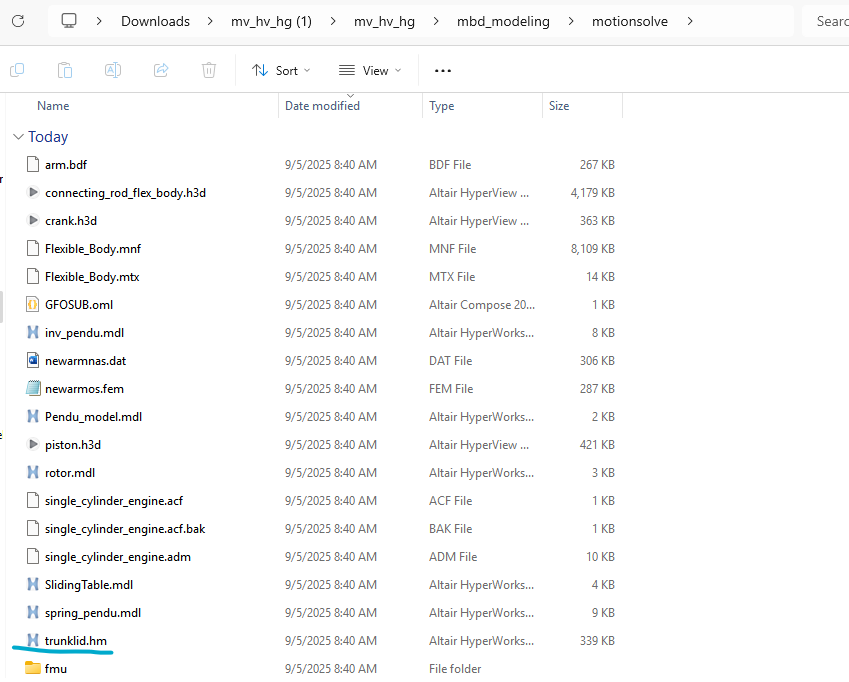Open the View dropdown
The width and height of the screenshot is (849, 682).
pos(370,70)
